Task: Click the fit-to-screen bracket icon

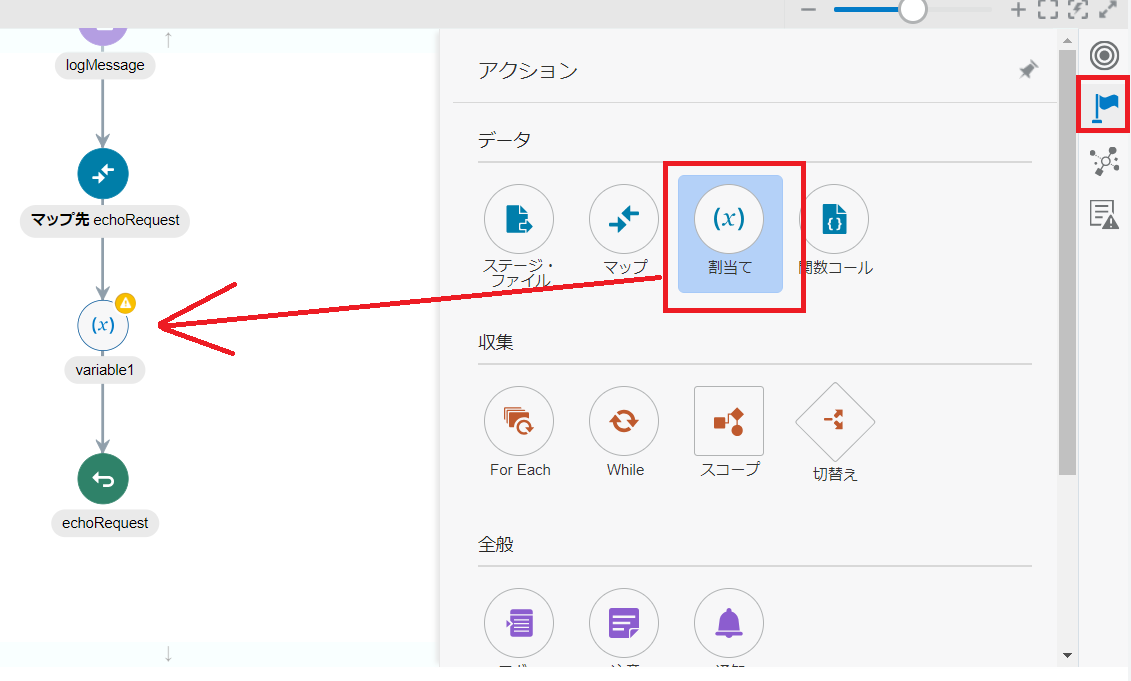Action: click(x=1048, y=9)
